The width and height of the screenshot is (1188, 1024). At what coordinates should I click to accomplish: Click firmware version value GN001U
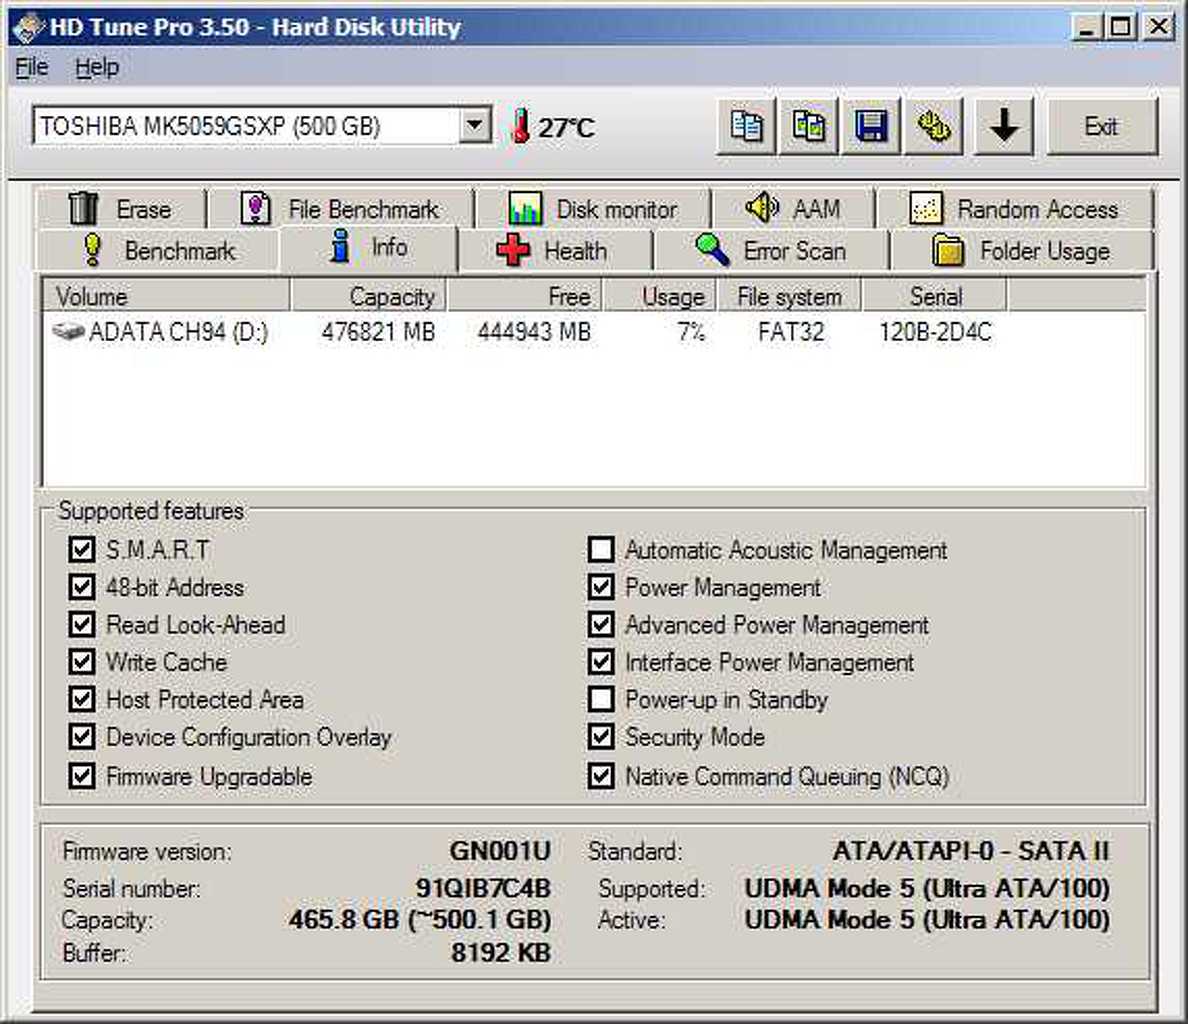click(x=500, y=851)
